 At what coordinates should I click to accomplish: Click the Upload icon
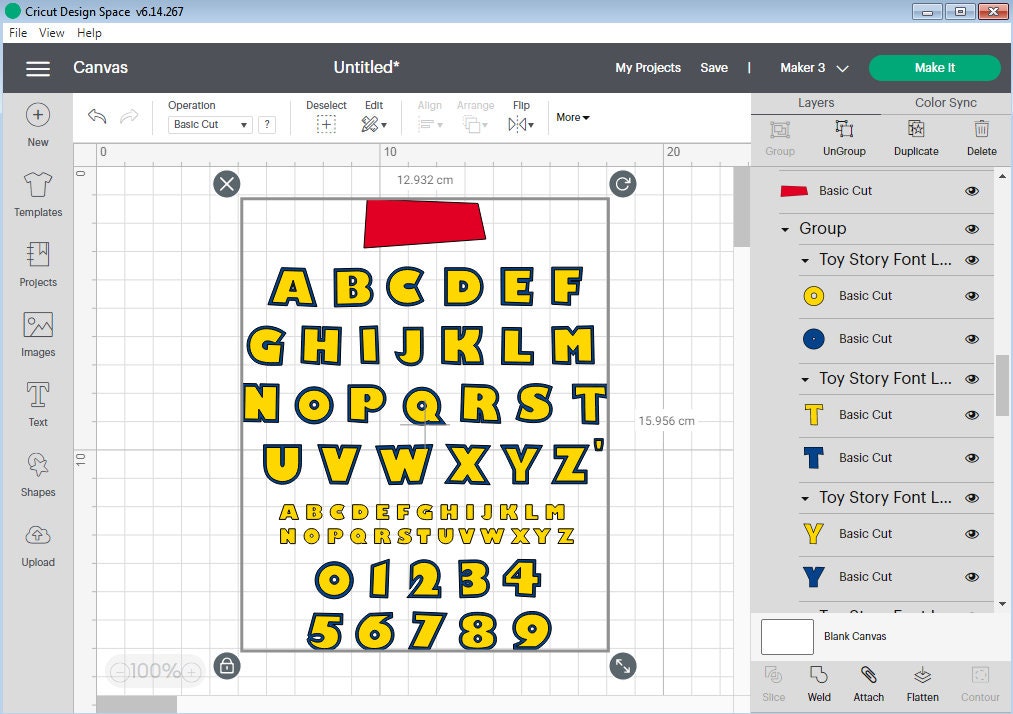coord(37,542)
